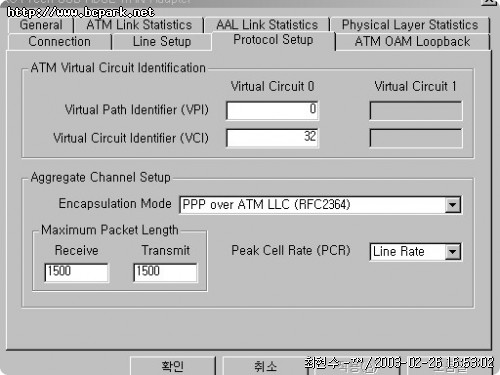The width and height of the screenshot is (500, 375).
Task: Open the AAL Link Statistics tab
Action: click(x=267, y=25)
